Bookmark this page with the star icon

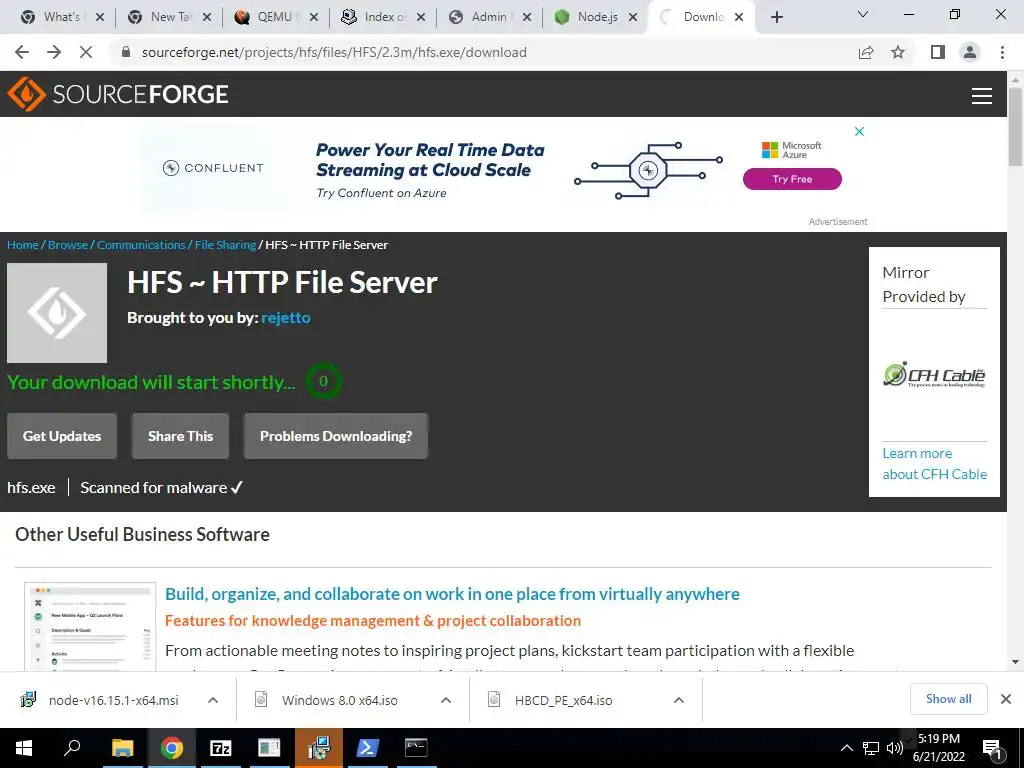click(x=898, y=52)
